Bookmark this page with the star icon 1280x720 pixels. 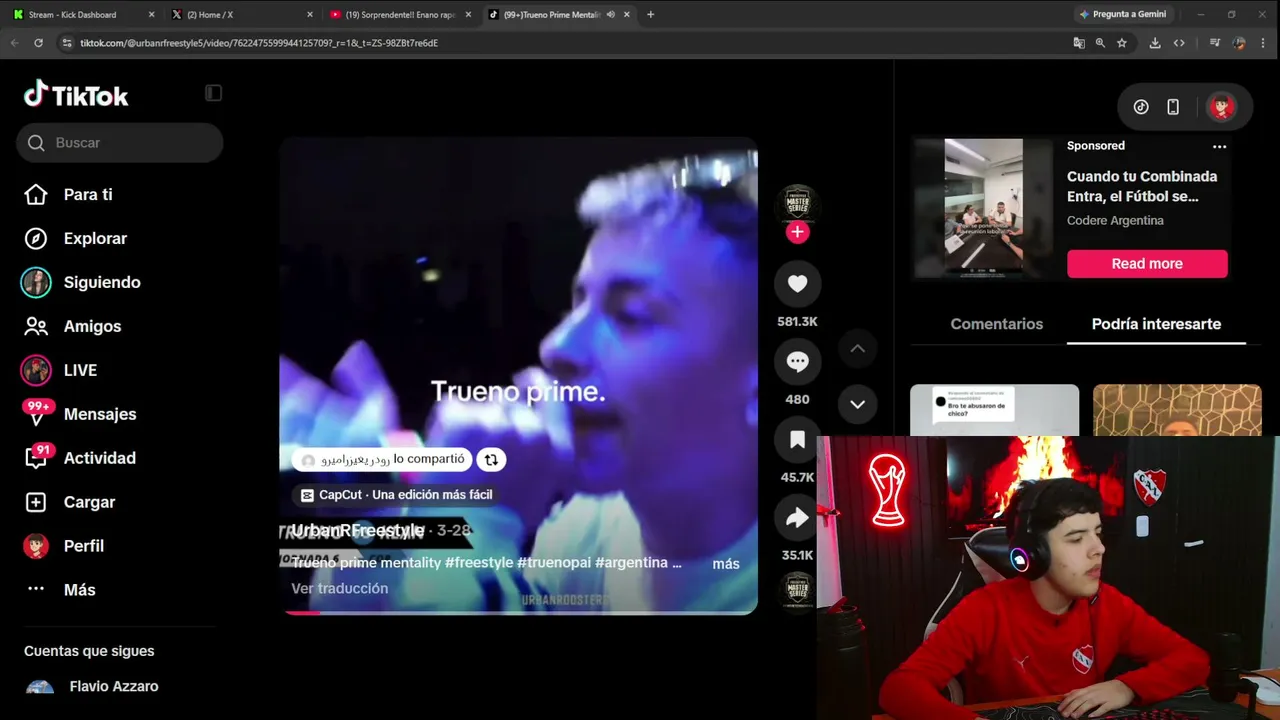tap(1122, 43)
